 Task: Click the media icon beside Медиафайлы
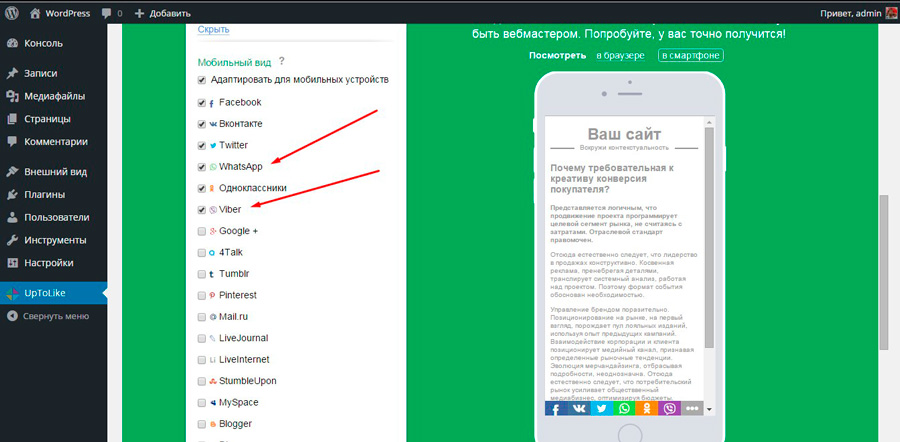coord(12,96)
